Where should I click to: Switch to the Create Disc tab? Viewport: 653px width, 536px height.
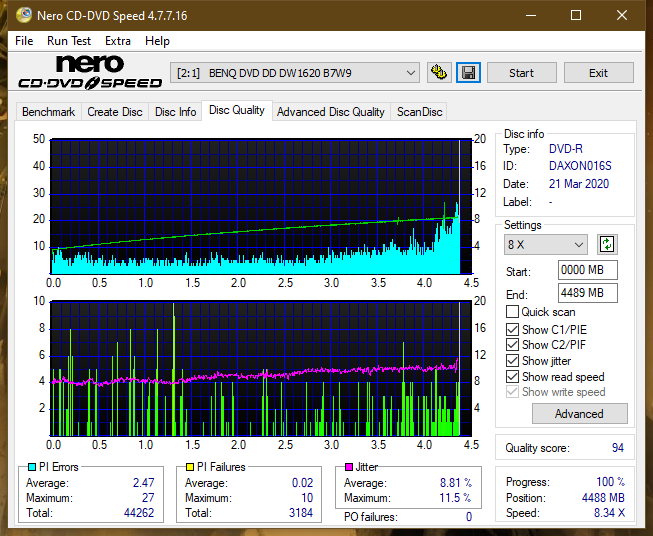pos(115,112)
